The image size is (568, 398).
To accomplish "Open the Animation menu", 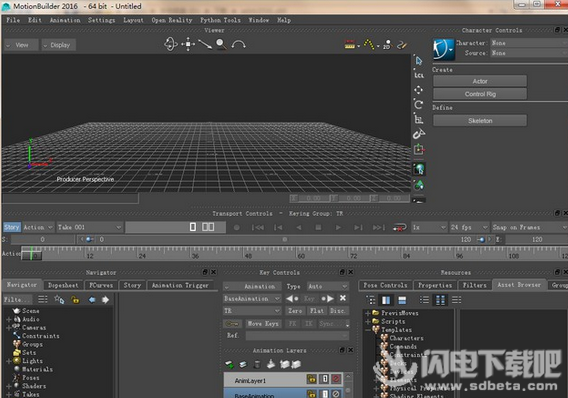I will (x=65, y=20).
